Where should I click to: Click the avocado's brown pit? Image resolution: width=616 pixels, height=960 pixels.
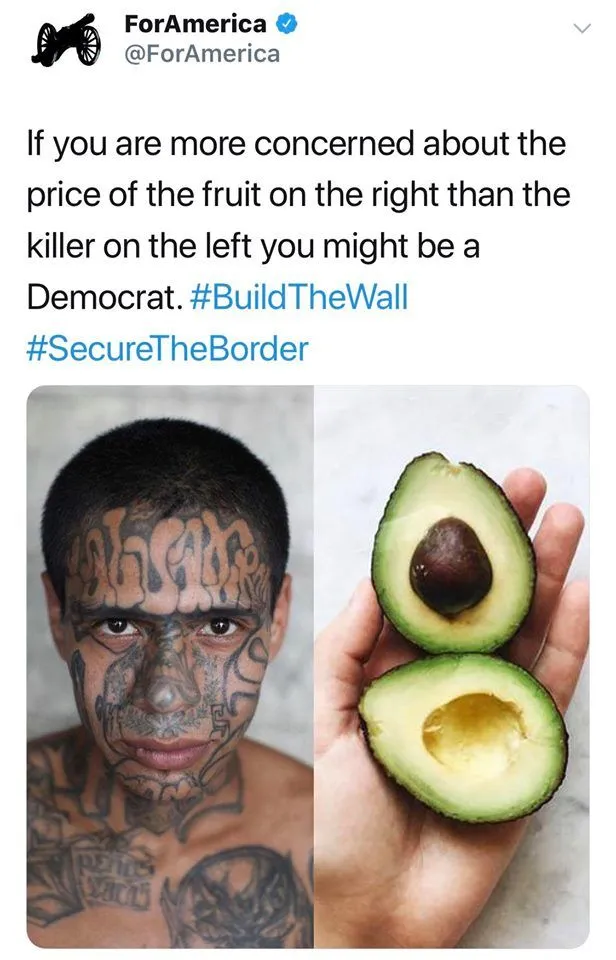coord(451,565)
